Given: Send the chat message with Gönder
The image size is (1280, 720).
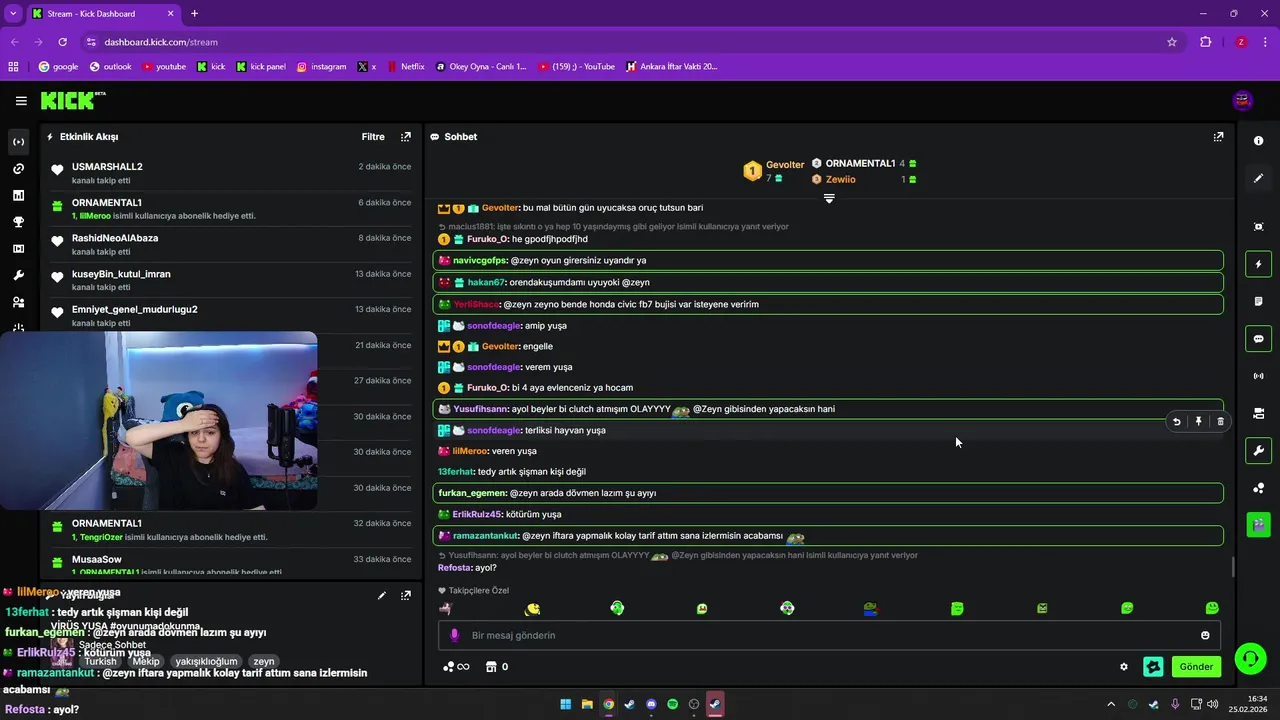Looking at the screenshot, I should (x=1196, y=667).
